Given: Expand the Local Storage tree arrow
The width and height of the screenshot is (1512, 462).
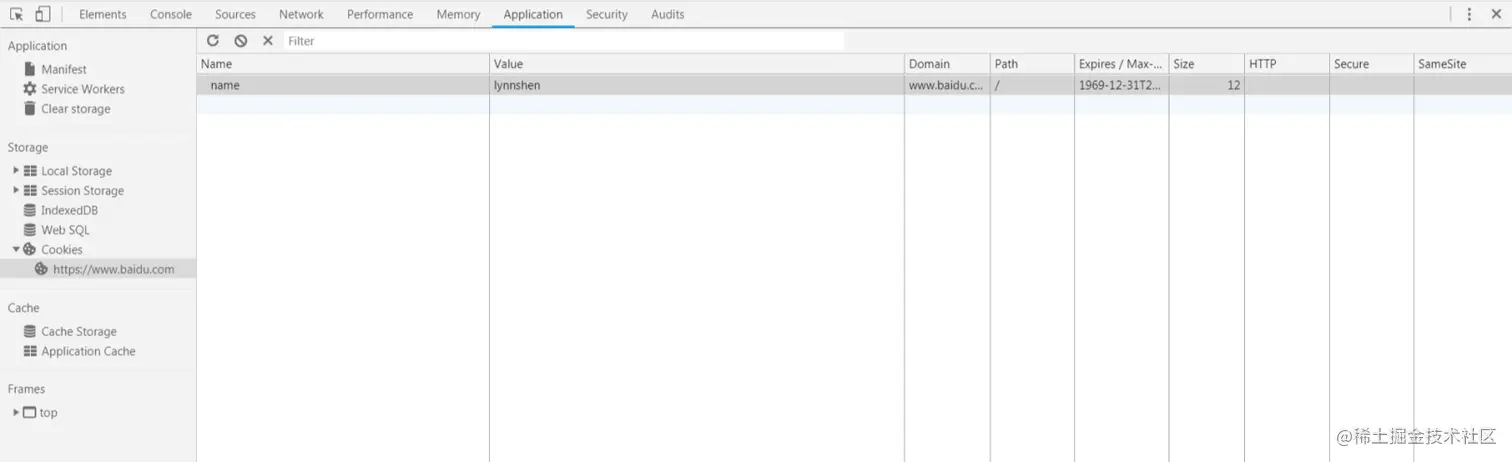Looking at the screenshot, I should click(16, 171).
